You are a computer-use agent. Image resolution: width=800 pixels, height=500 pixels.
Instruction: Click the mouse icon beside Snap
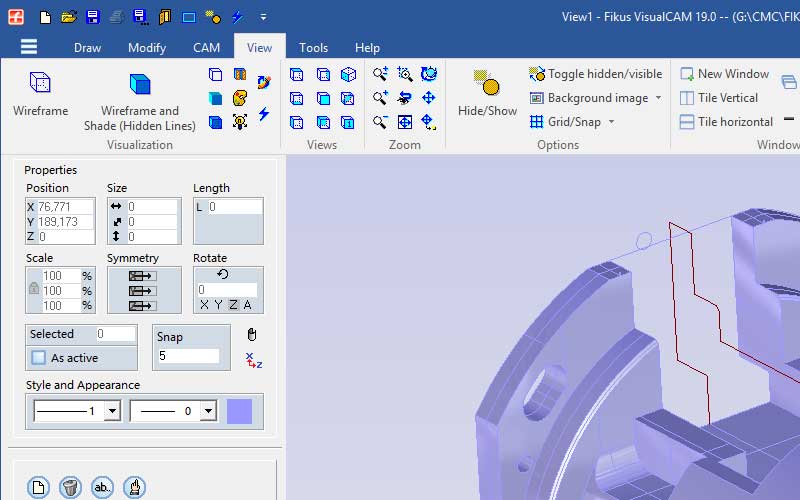(x=252, y=335)
